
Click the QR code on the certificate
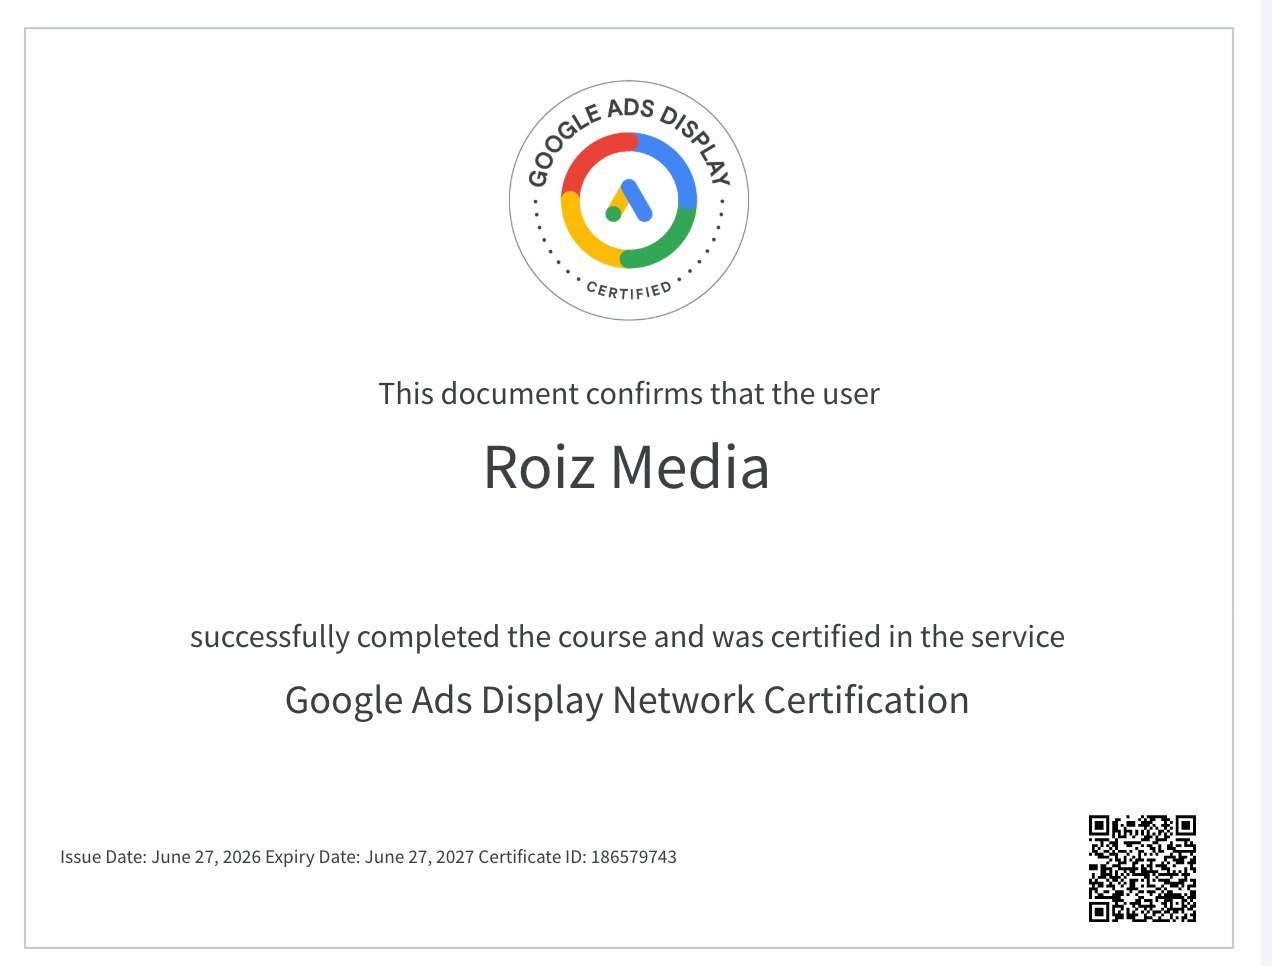(1142, 868)
